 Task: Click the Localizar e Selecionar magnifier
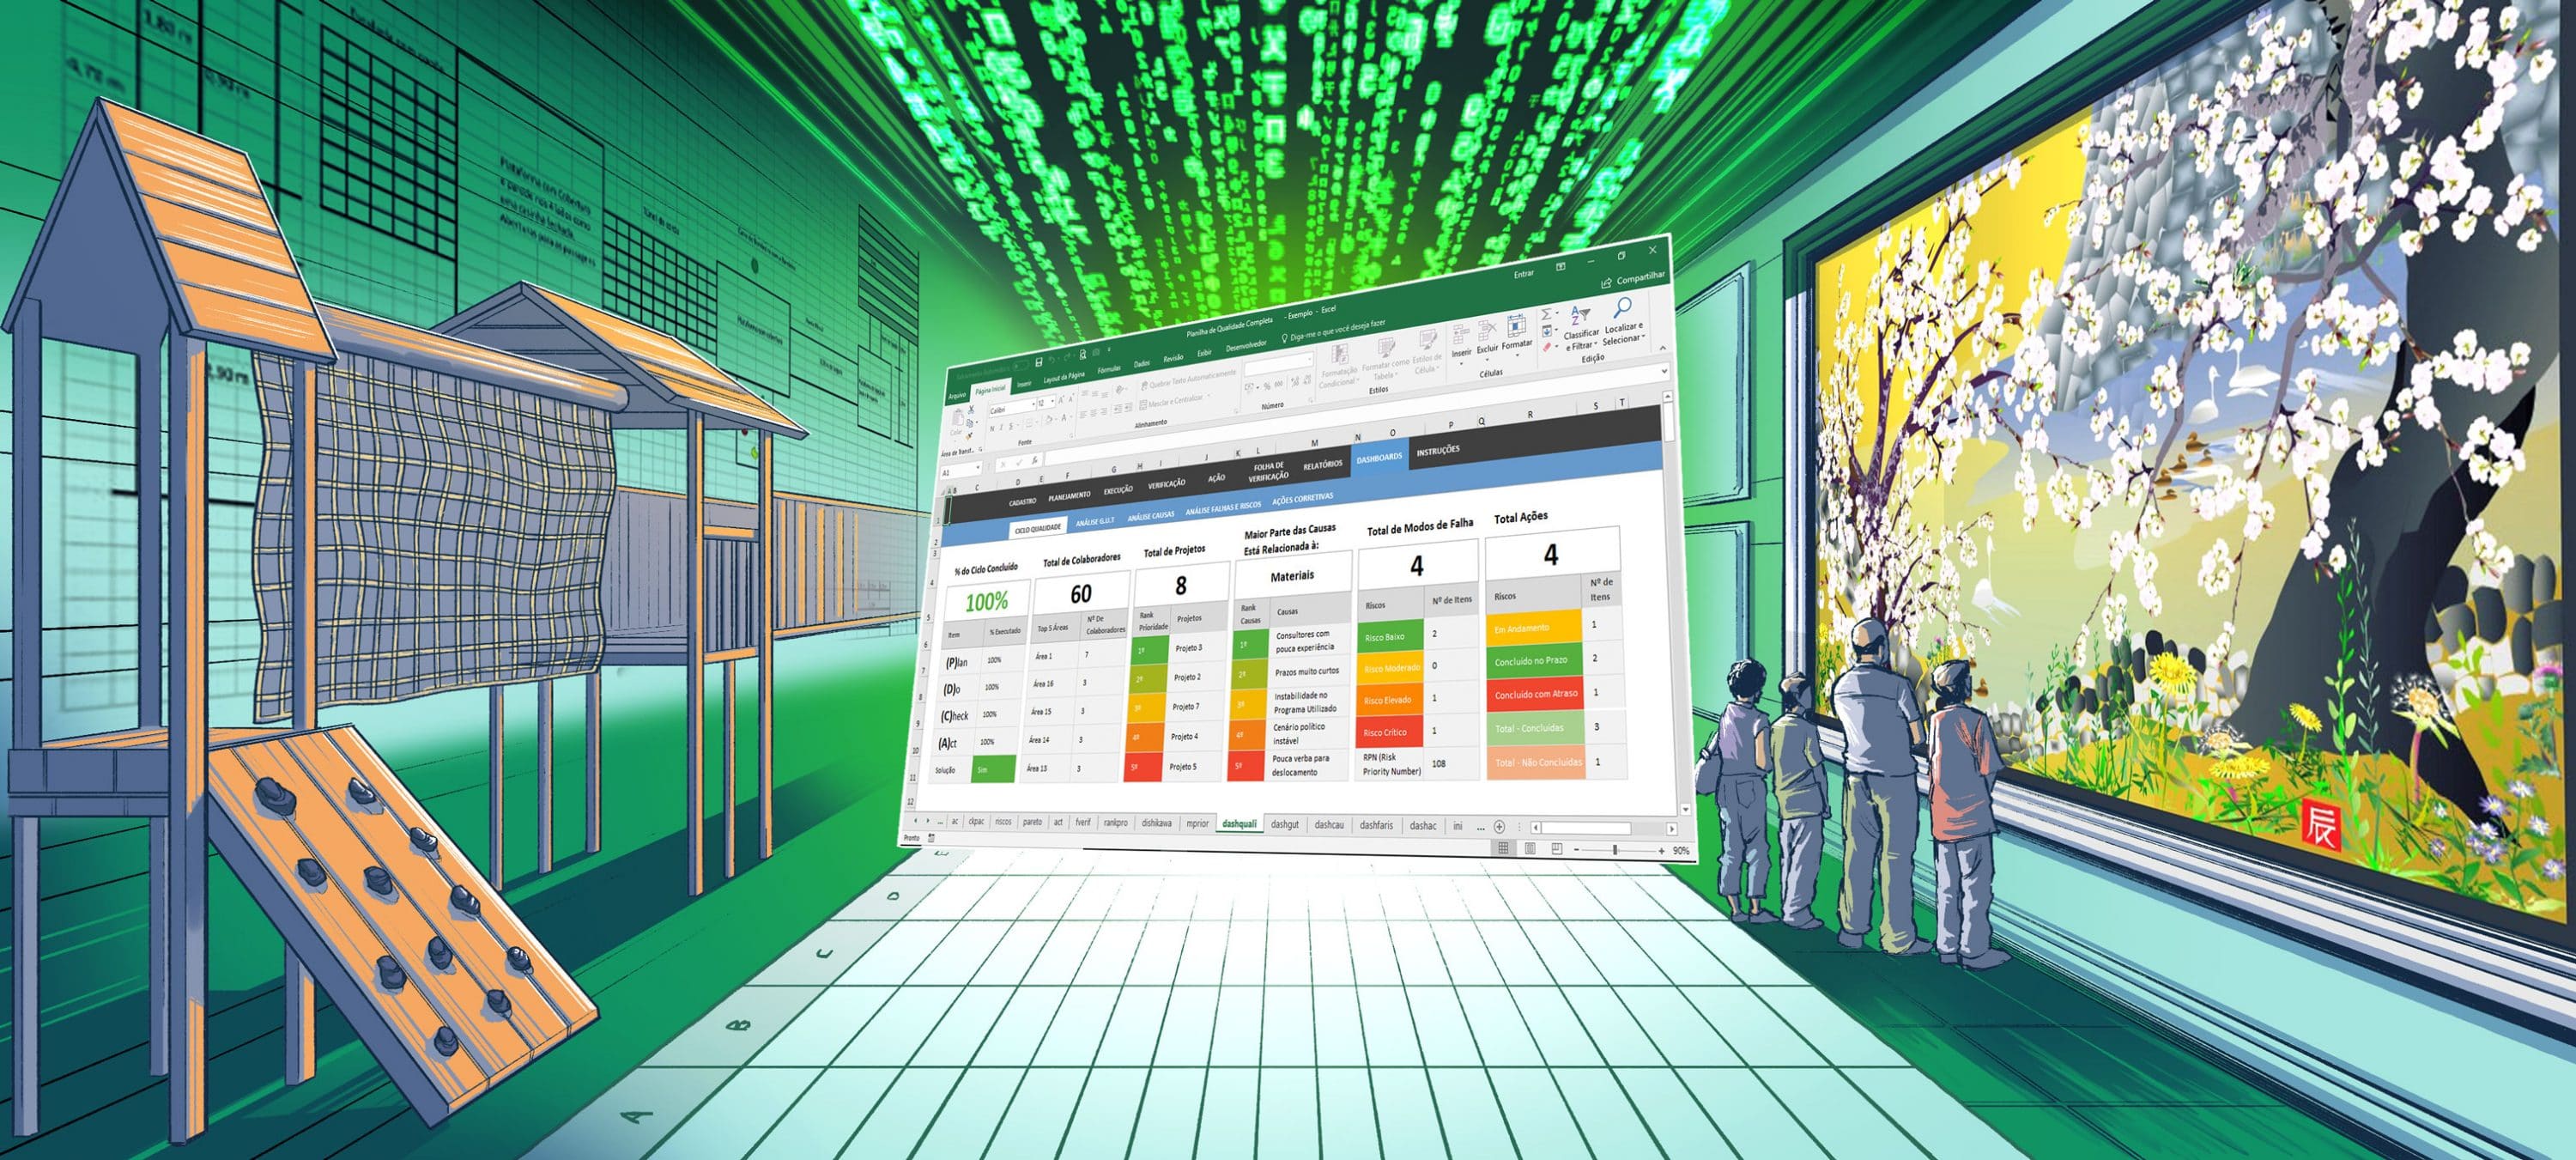click(x=1622, y=308)
